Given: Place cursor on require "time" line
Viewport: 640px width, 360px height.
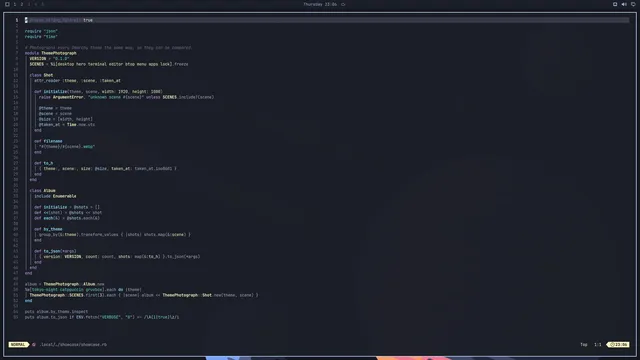Looking at the screenshot, I should coord(41,36).
